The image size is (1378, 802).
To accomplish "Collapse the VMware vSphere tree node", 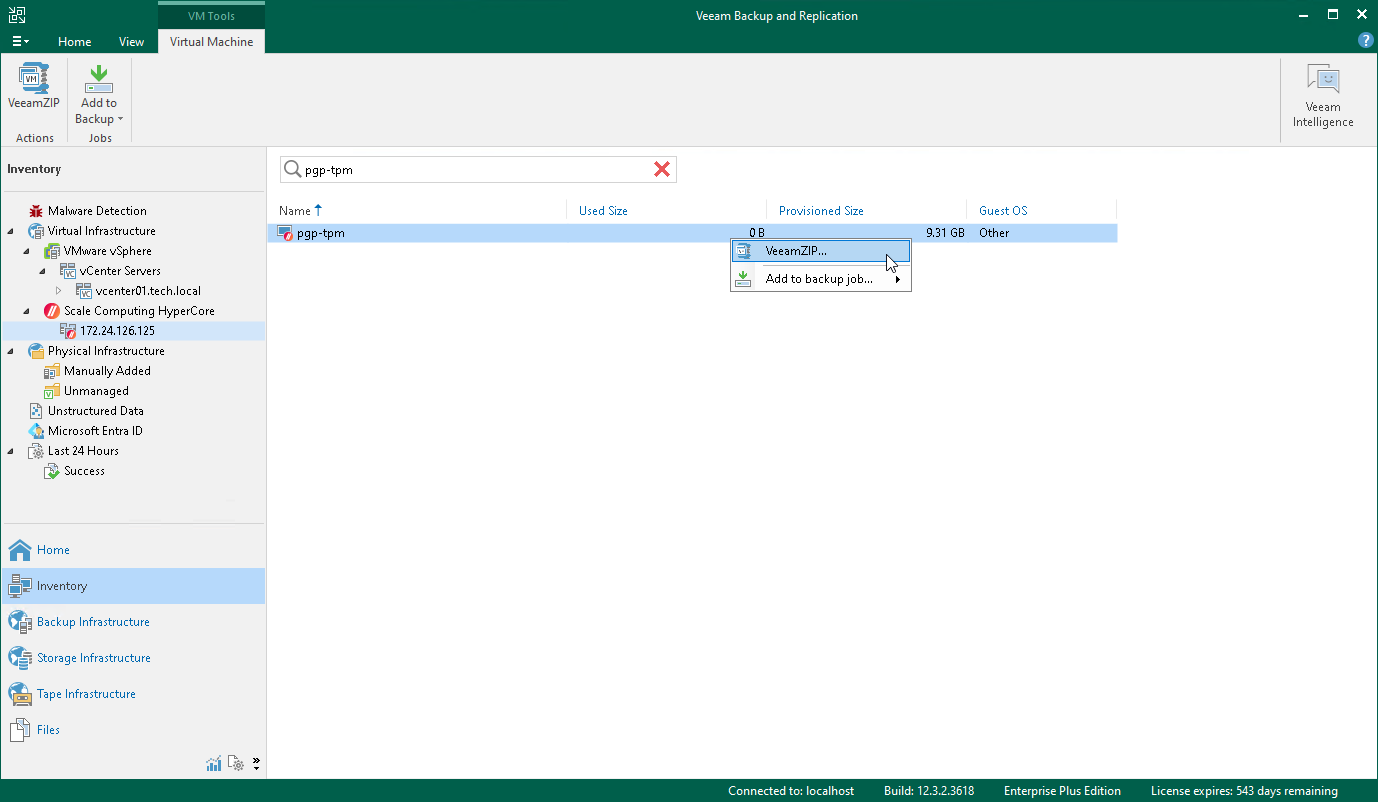I will click(27, 251).
